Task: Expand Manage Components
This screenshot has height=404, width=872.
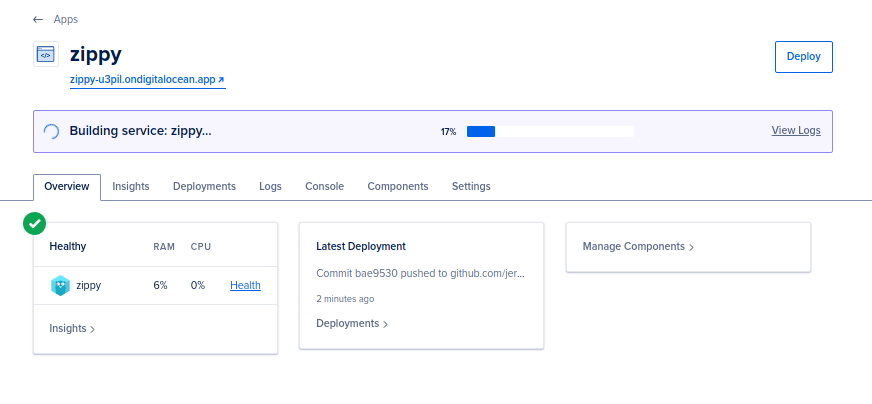Action: [x=638, y=246]
